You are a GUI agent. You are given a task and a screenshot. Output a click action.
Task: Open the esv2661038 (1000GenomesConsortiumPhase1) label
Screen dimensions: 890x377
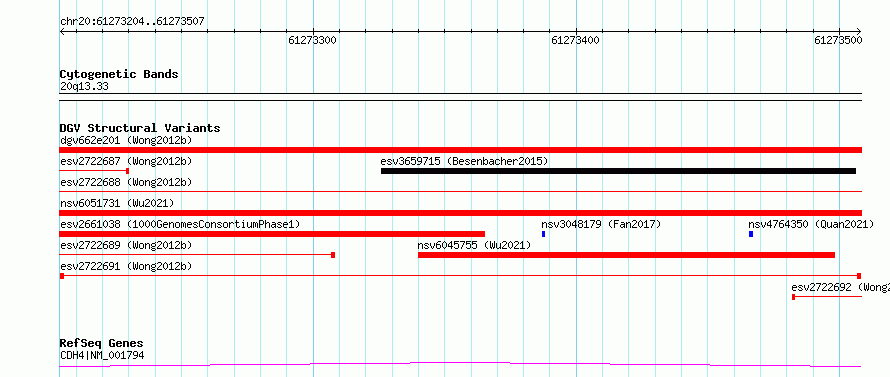pos(180,224)
